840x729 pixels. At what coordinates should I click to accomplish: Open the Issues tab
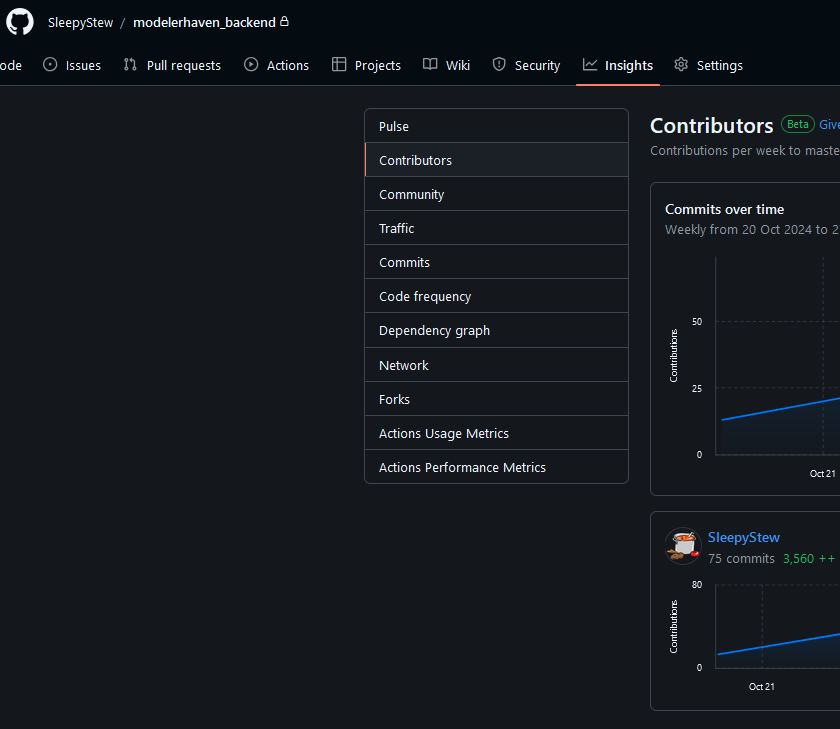(72, 65)
